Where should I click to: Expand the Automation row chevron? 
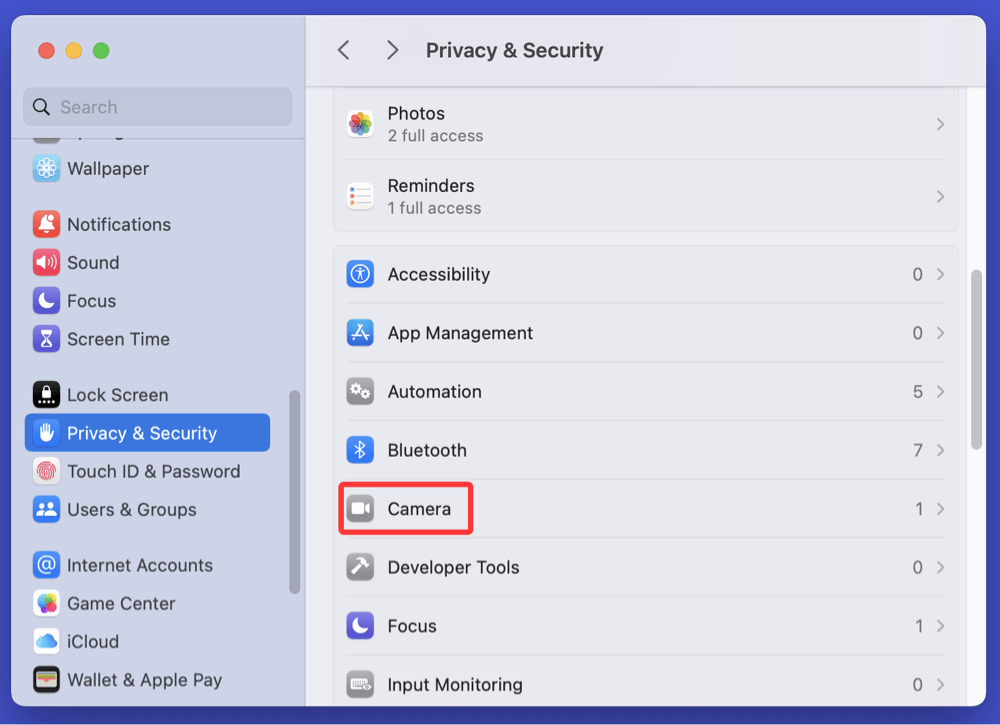(940, 392)
